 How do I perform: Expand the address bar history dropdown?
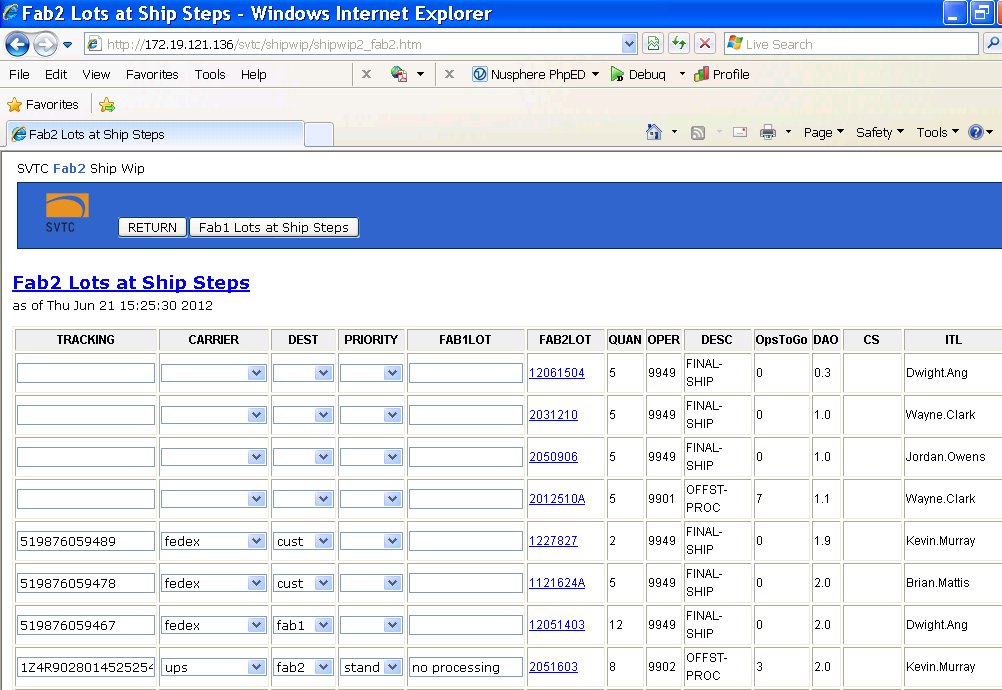click(629, 44)
